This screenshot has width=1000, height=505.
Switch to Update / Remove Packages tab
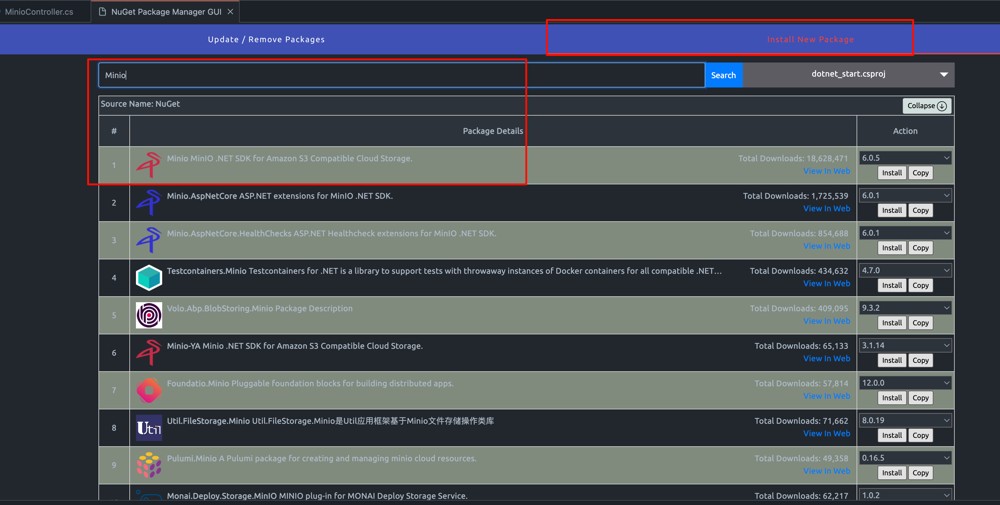click(x=266, y=39)
